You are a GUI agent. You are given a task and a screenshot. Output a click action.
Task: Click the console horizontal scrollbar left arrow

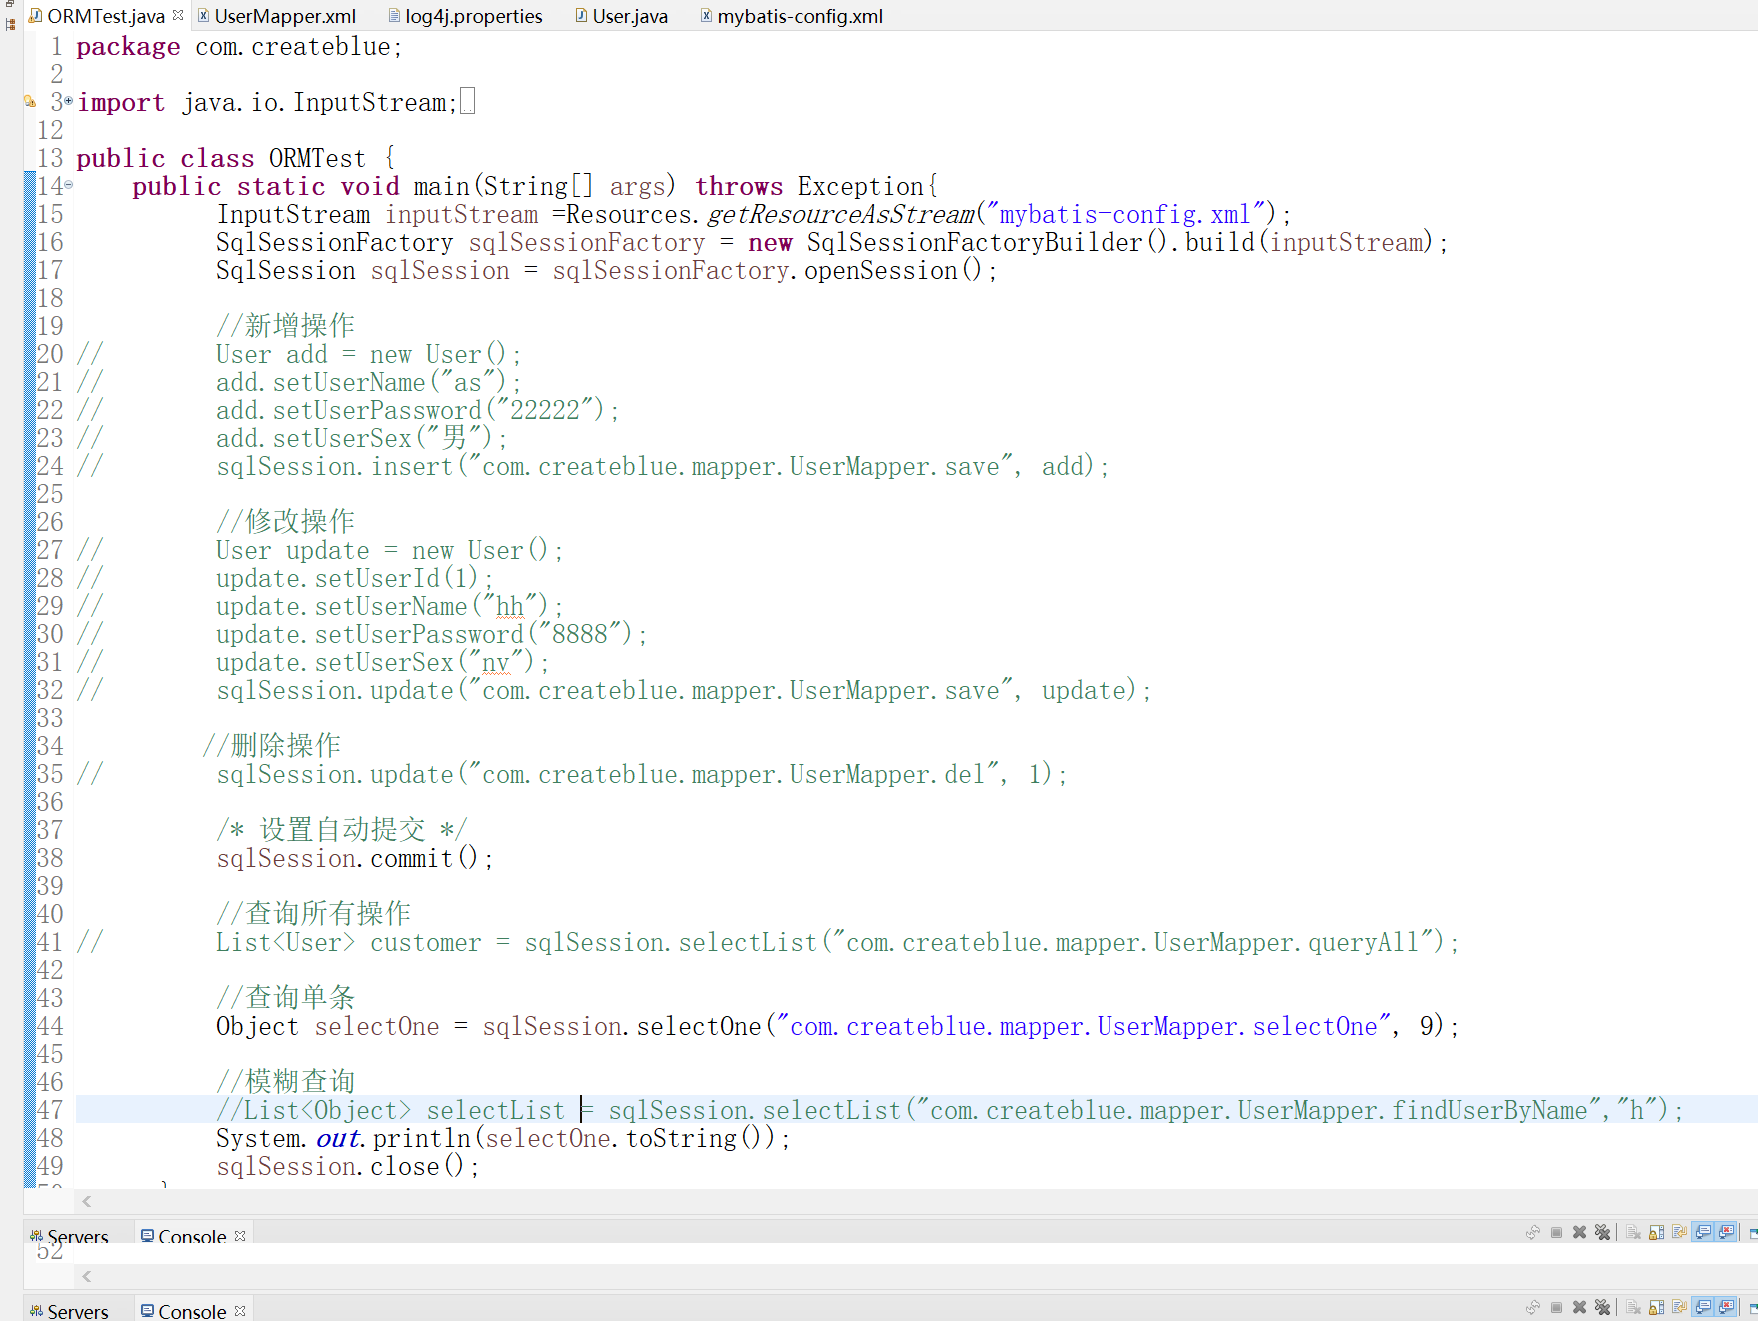87,1276
